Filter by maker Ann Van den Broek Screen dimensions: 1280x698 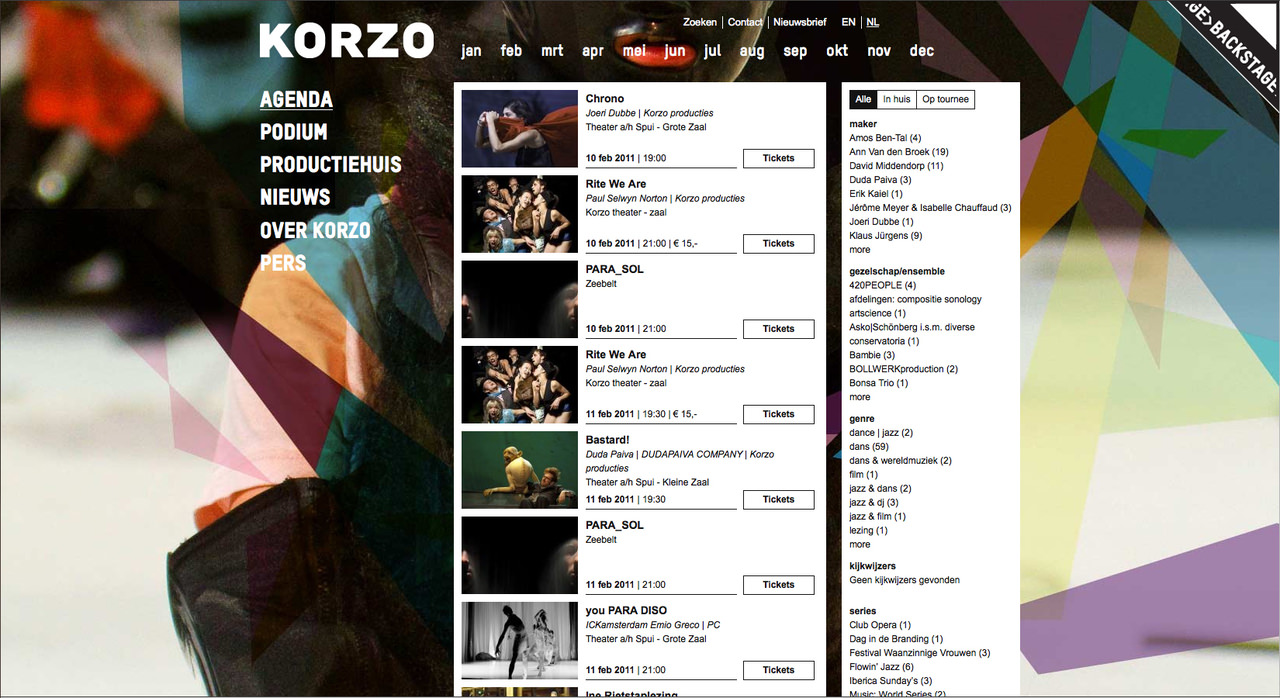point(899,152)
